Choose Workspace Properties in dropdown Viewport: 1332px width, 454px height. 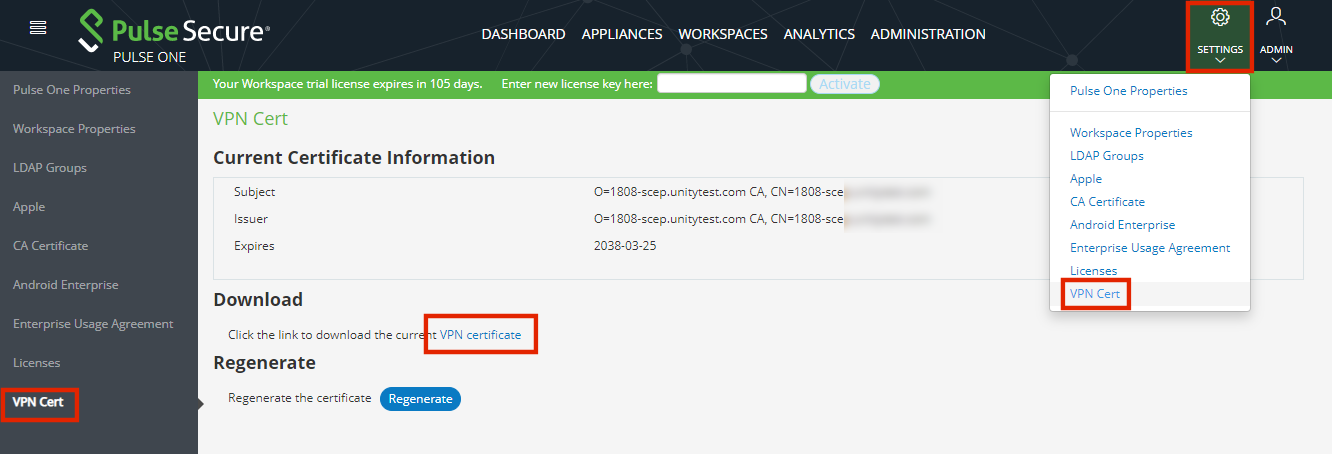point(1131,133)
